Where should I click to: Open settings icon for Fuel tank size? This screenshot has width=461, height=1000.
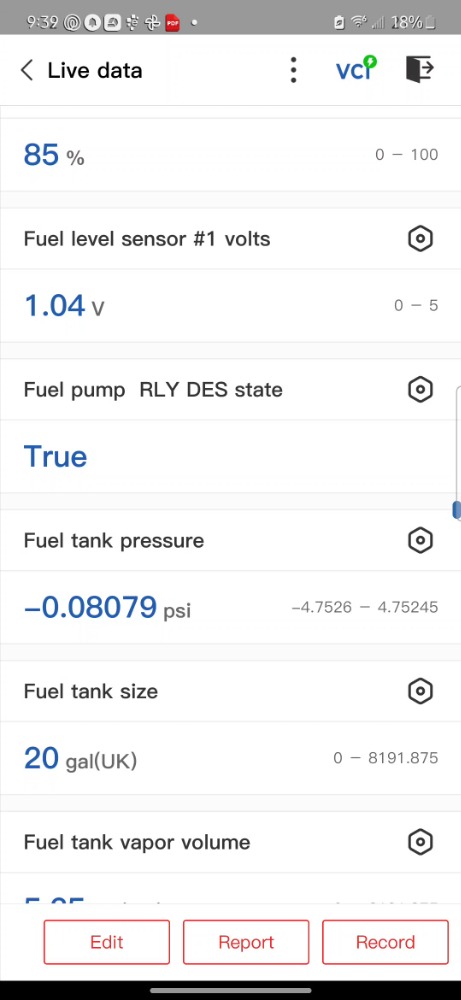(420, 691)
